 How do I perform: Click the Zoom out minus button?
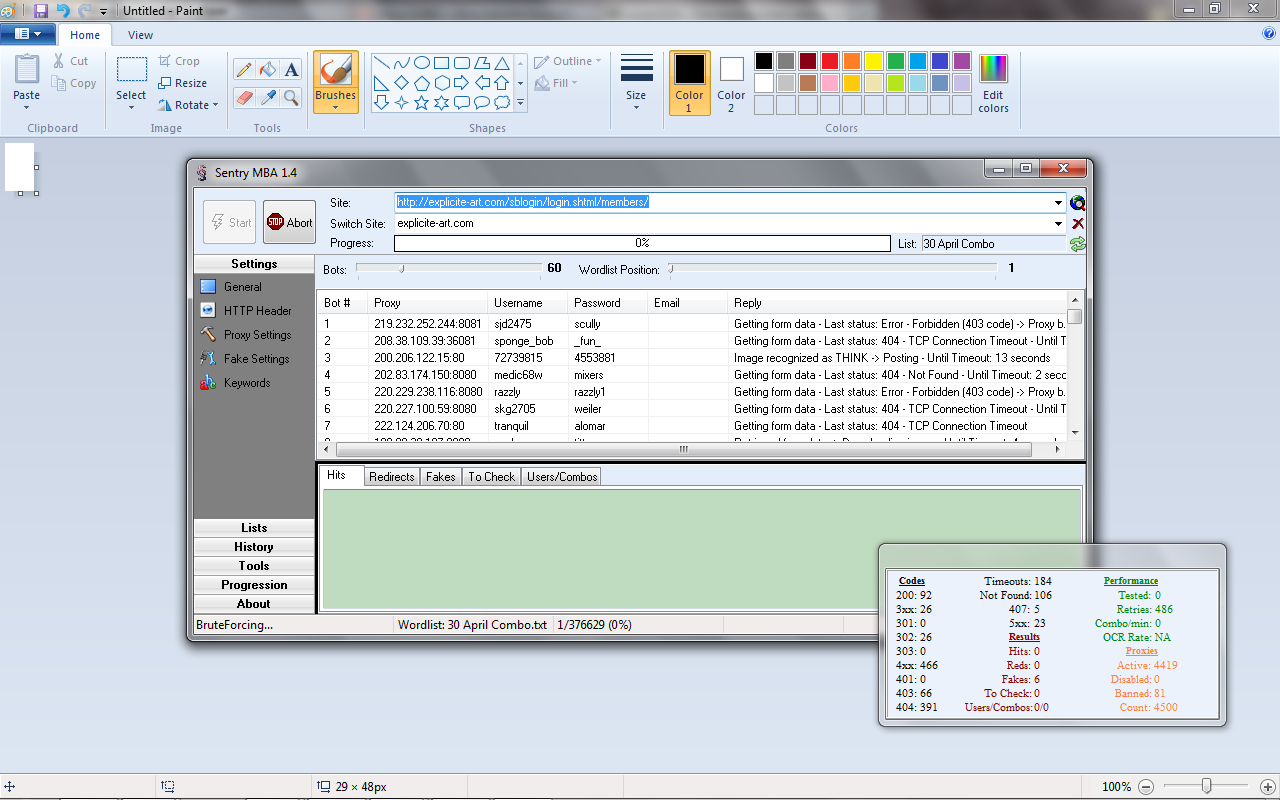click(x=1146, y=786)
